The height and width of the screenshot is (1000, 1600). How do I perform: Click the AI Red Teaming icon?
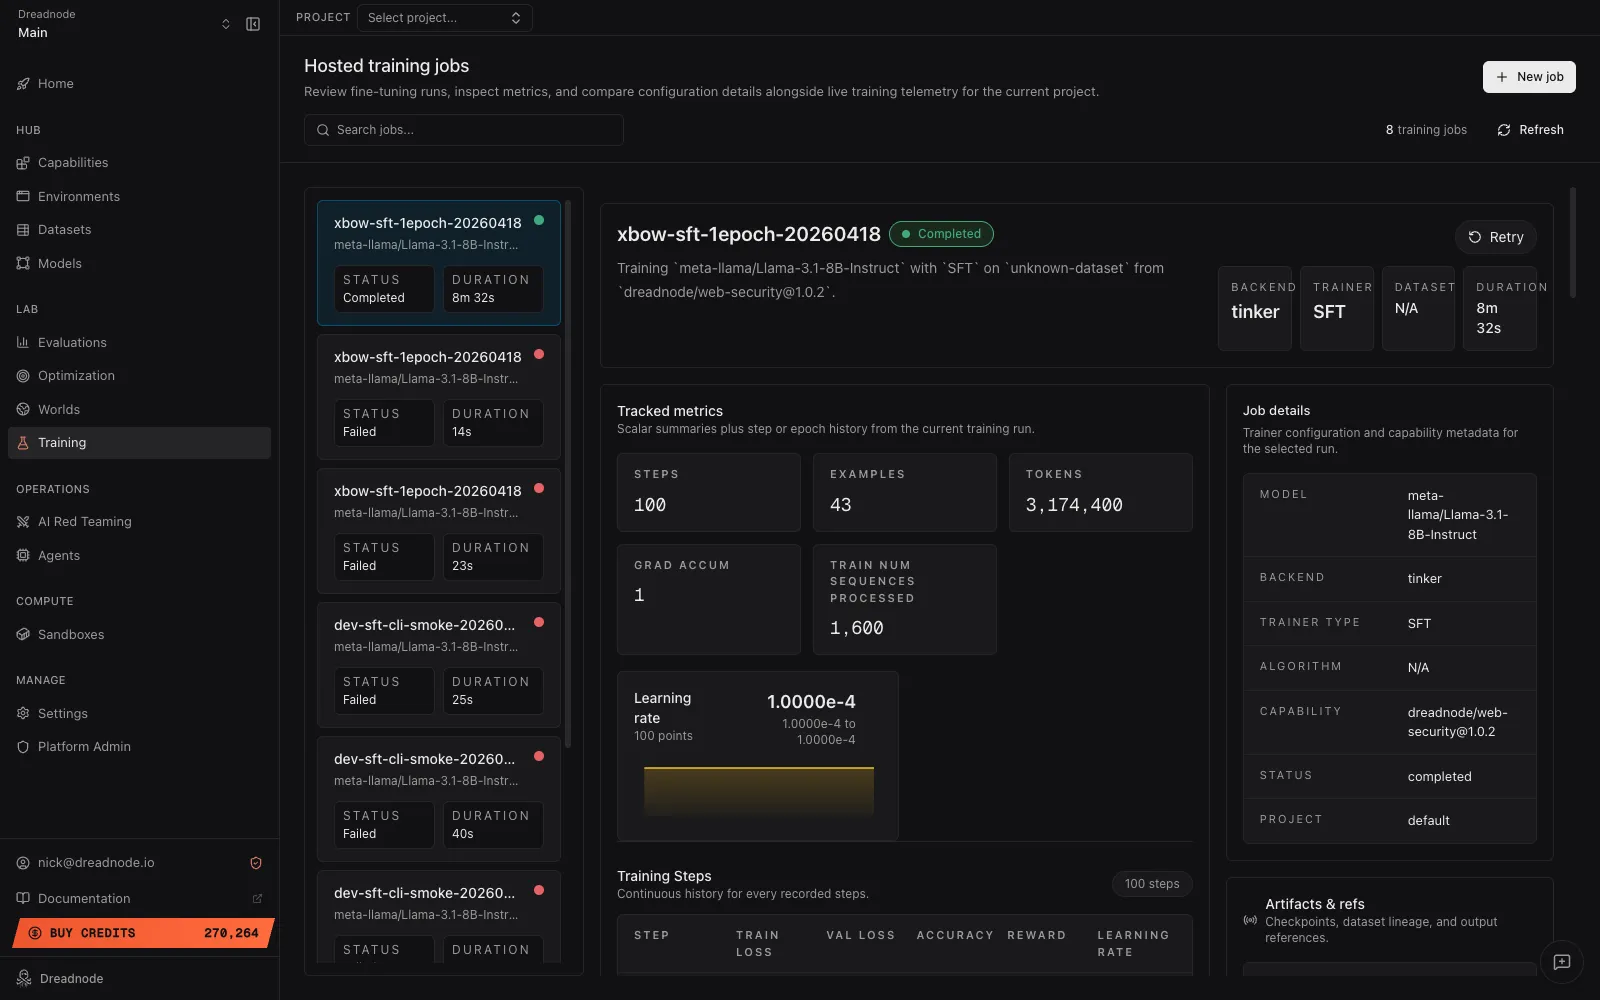click(23, 521)
